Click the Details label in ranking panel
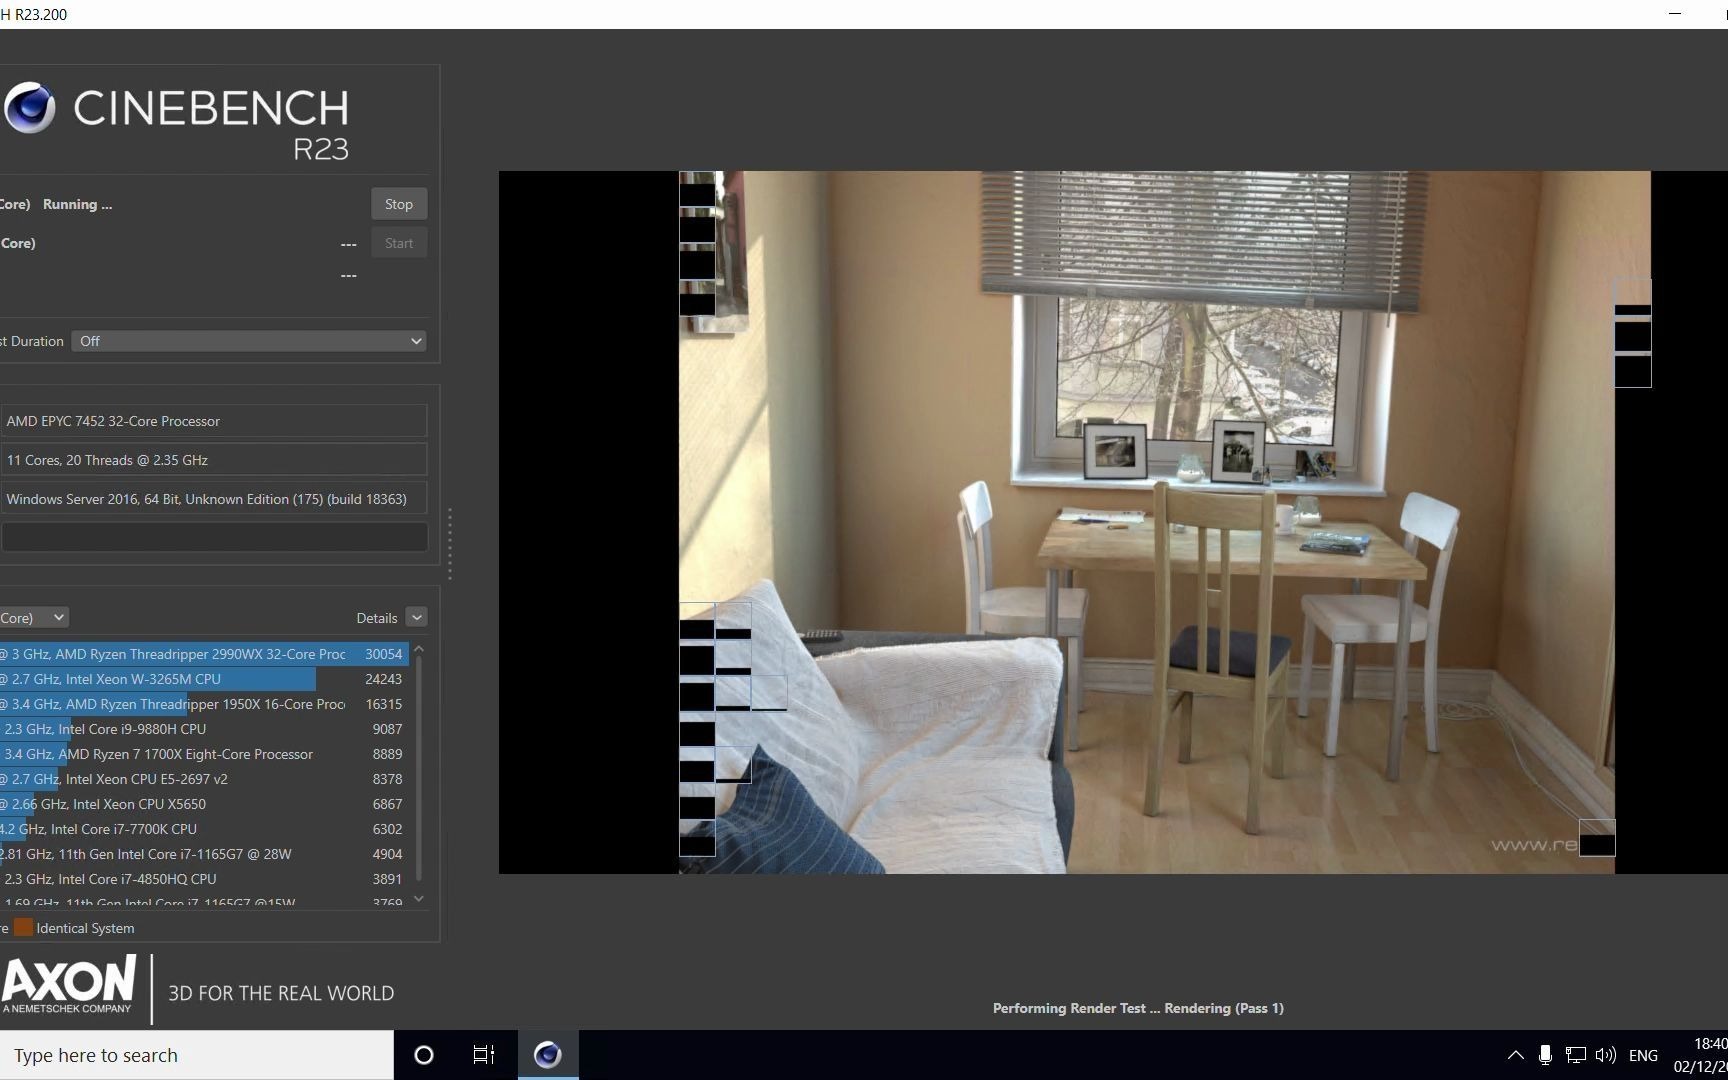The height and width of the screenshot is (1080, 1728). [376, 618]
